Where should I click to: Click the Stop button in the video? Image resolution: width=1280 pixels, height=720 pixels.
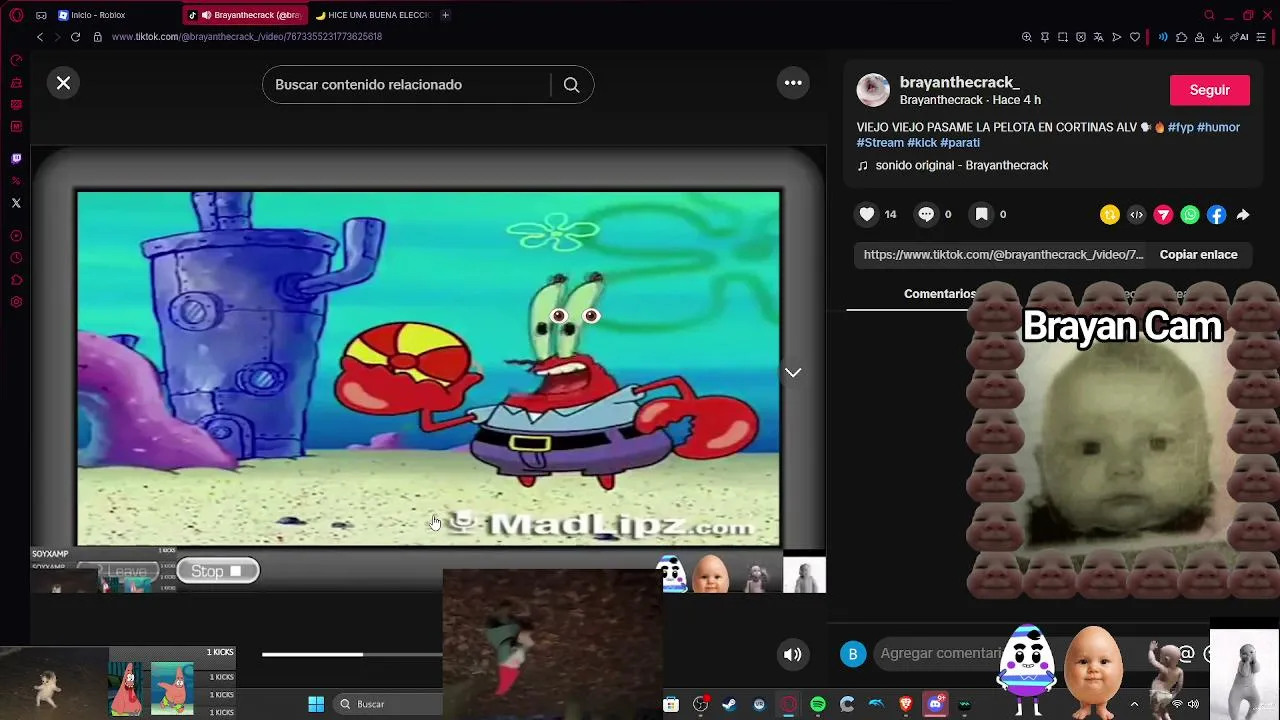tap(218, 571)
